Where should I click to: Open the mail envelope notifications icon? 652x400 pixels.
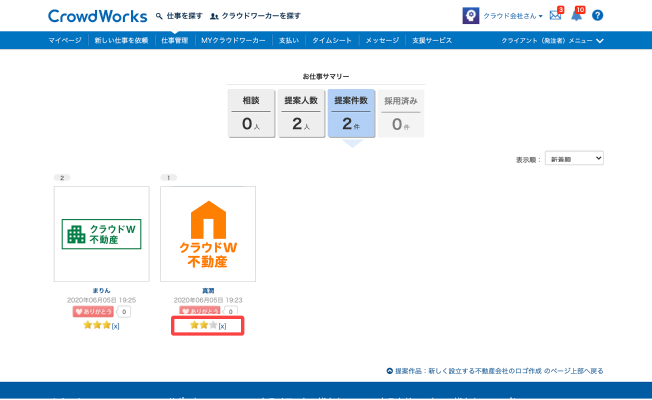[556, 15]
